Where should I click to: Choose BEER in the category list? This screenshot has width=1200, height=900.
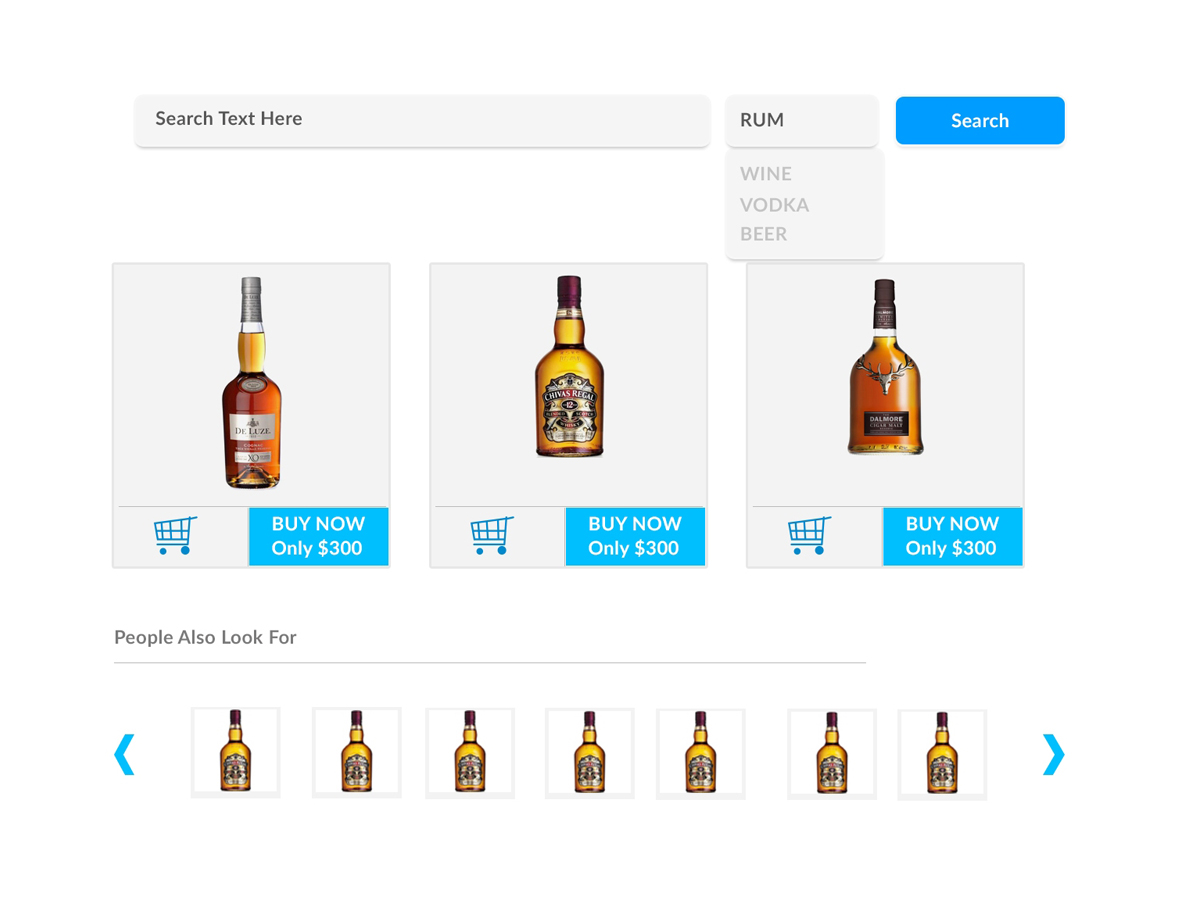point(764,234)
